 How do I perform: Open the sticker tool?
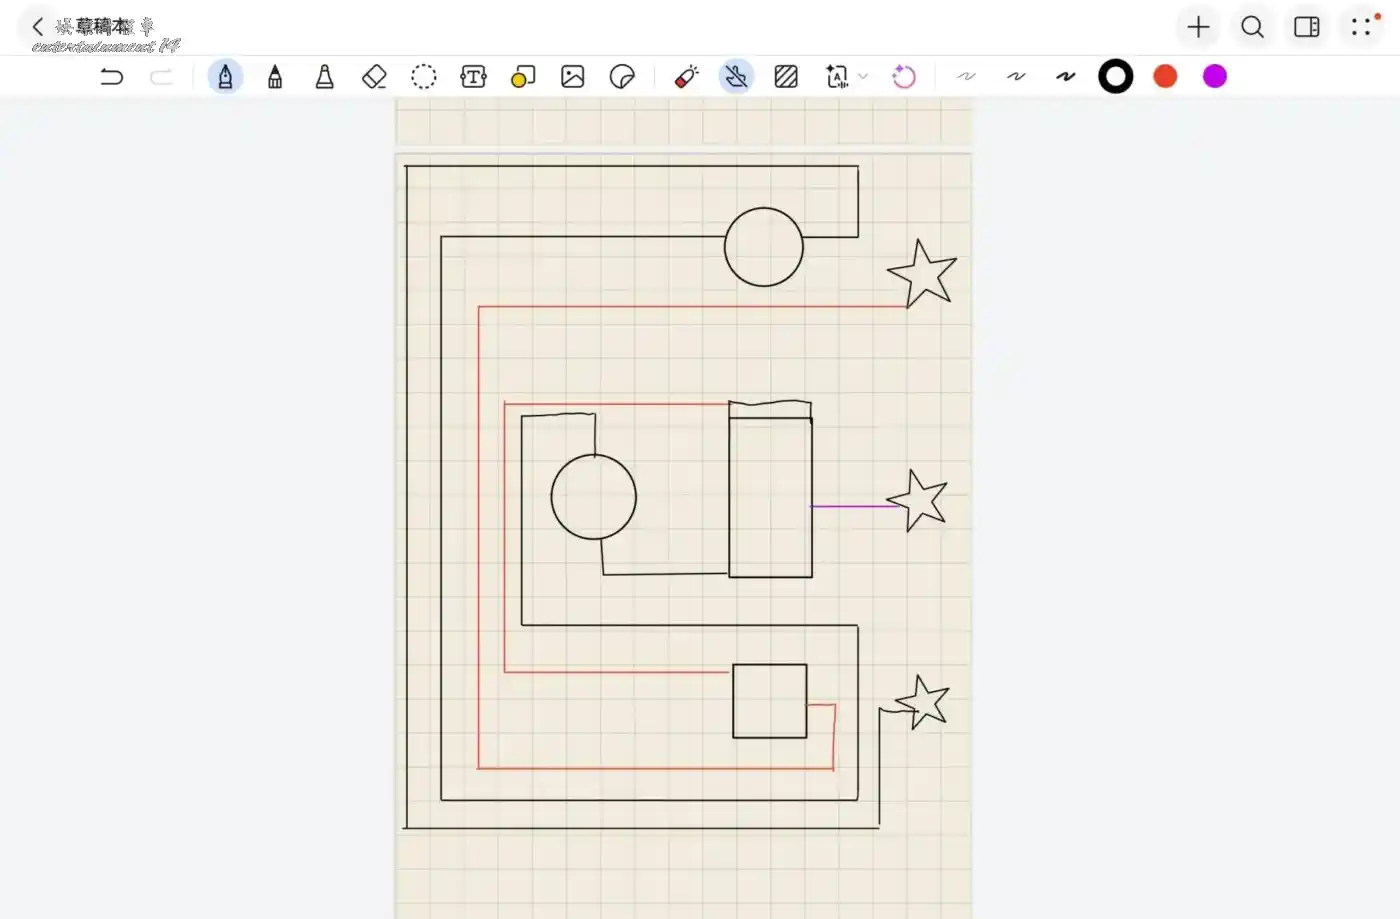pyautogui.click(x=622, y=77)
